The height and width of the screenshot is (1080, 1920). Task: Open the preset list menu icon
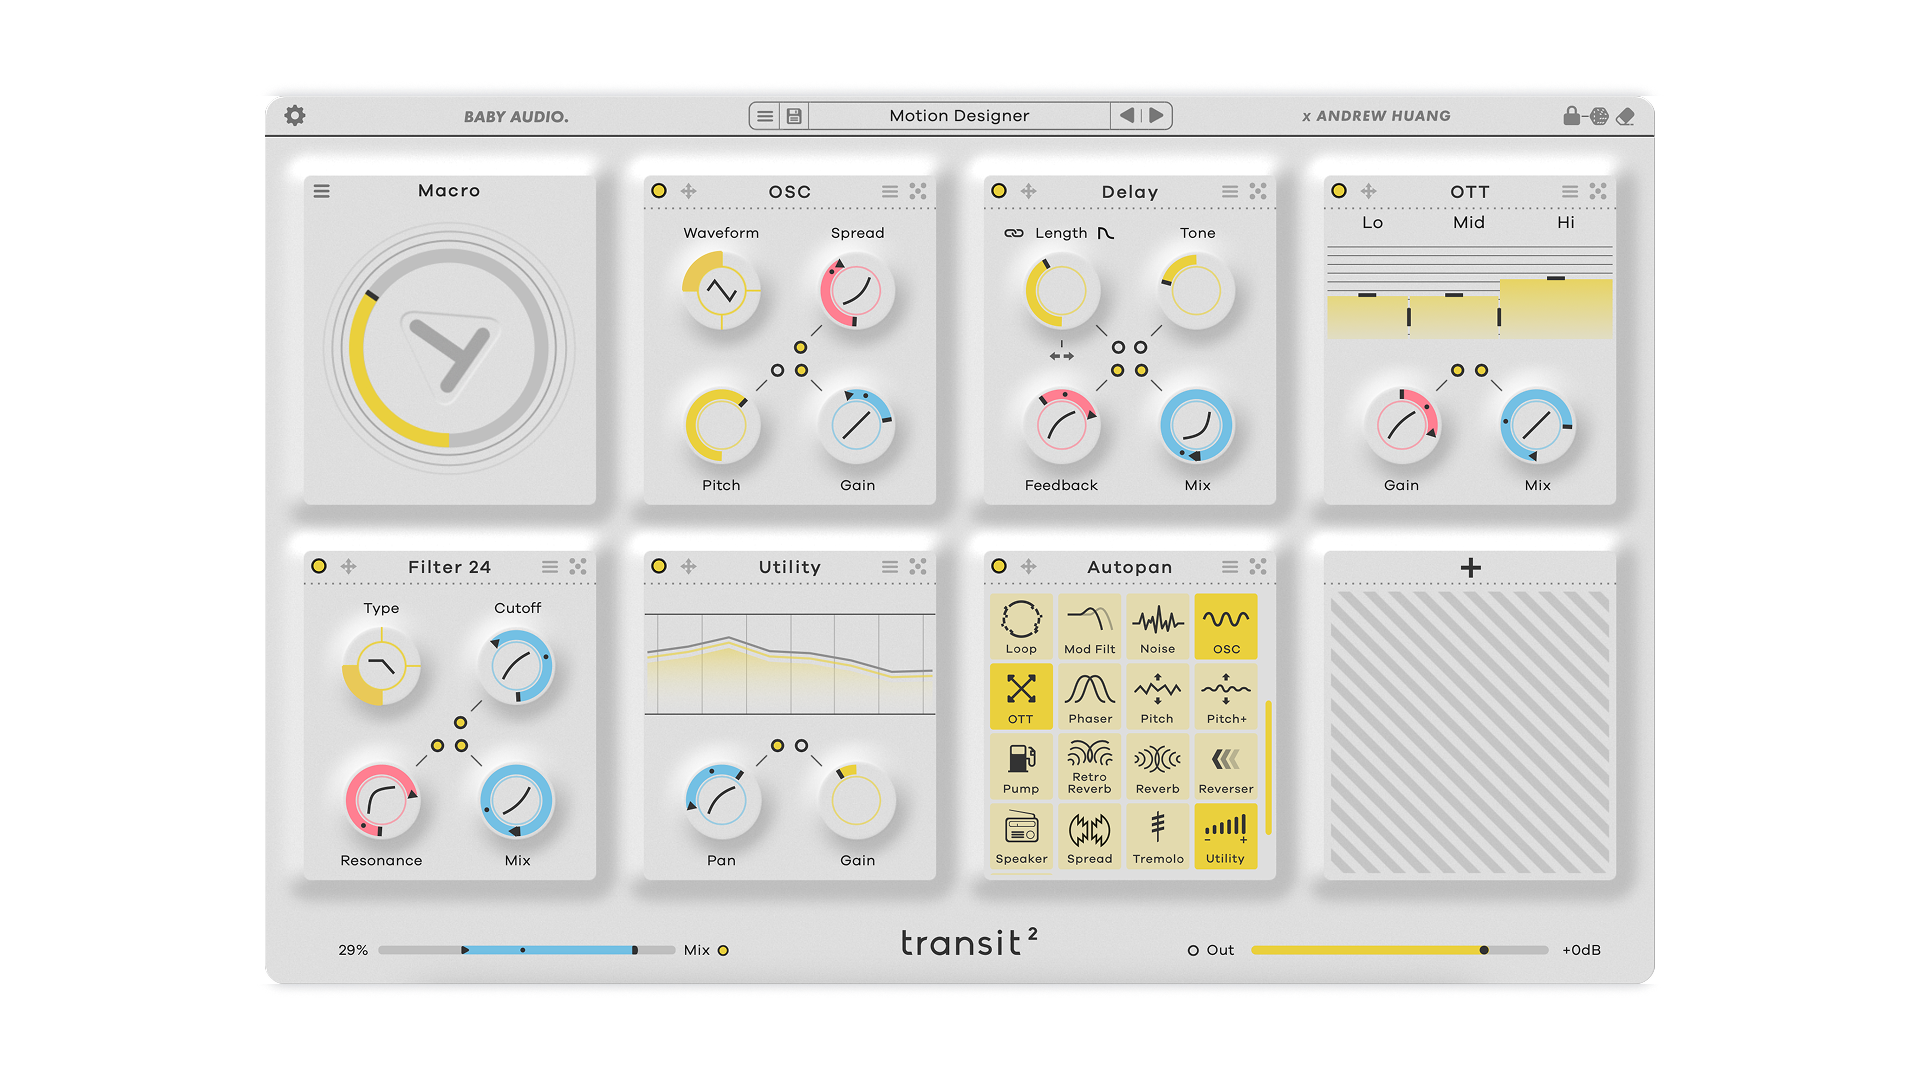pos(765,116)
